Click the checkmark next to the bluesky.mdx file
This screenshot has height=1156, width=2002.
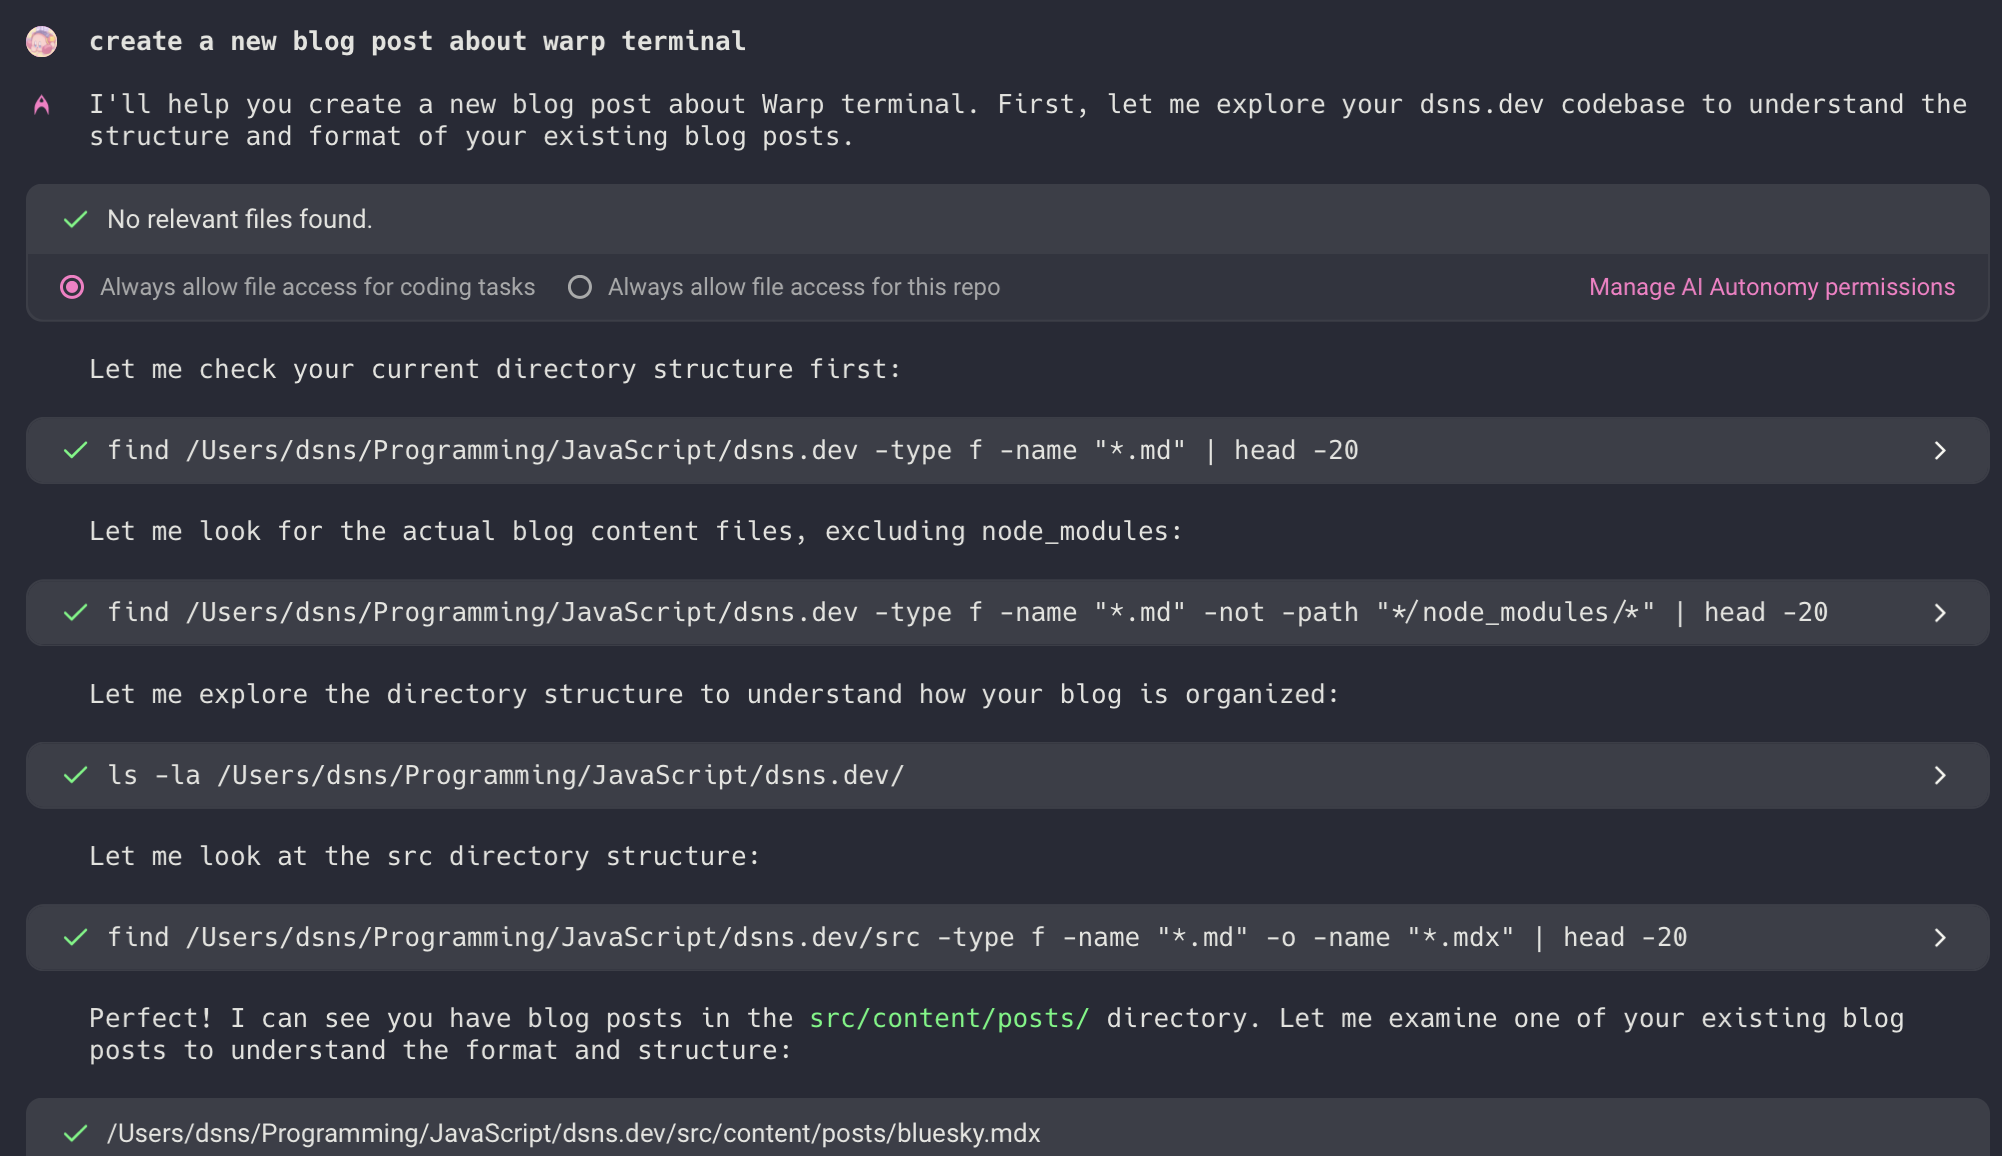coord(76,1133)
